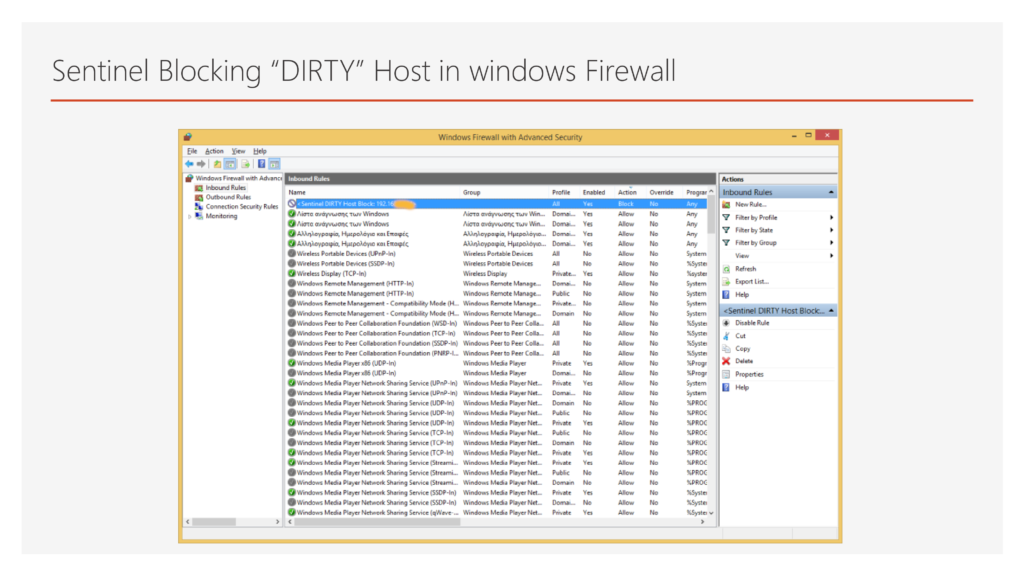Click the forward arrow in the toolbar

(201, 163)
